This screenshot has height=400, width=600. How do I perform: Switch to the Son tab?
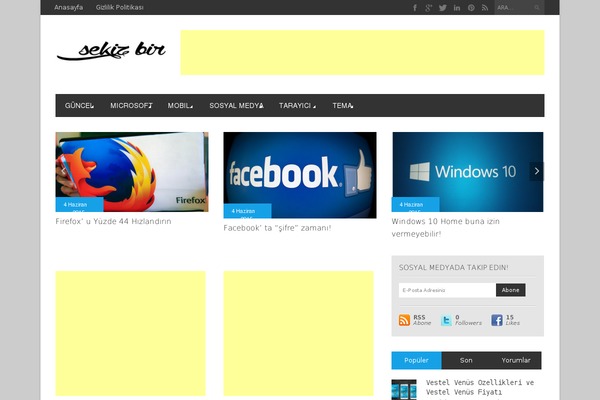[466, 361]
